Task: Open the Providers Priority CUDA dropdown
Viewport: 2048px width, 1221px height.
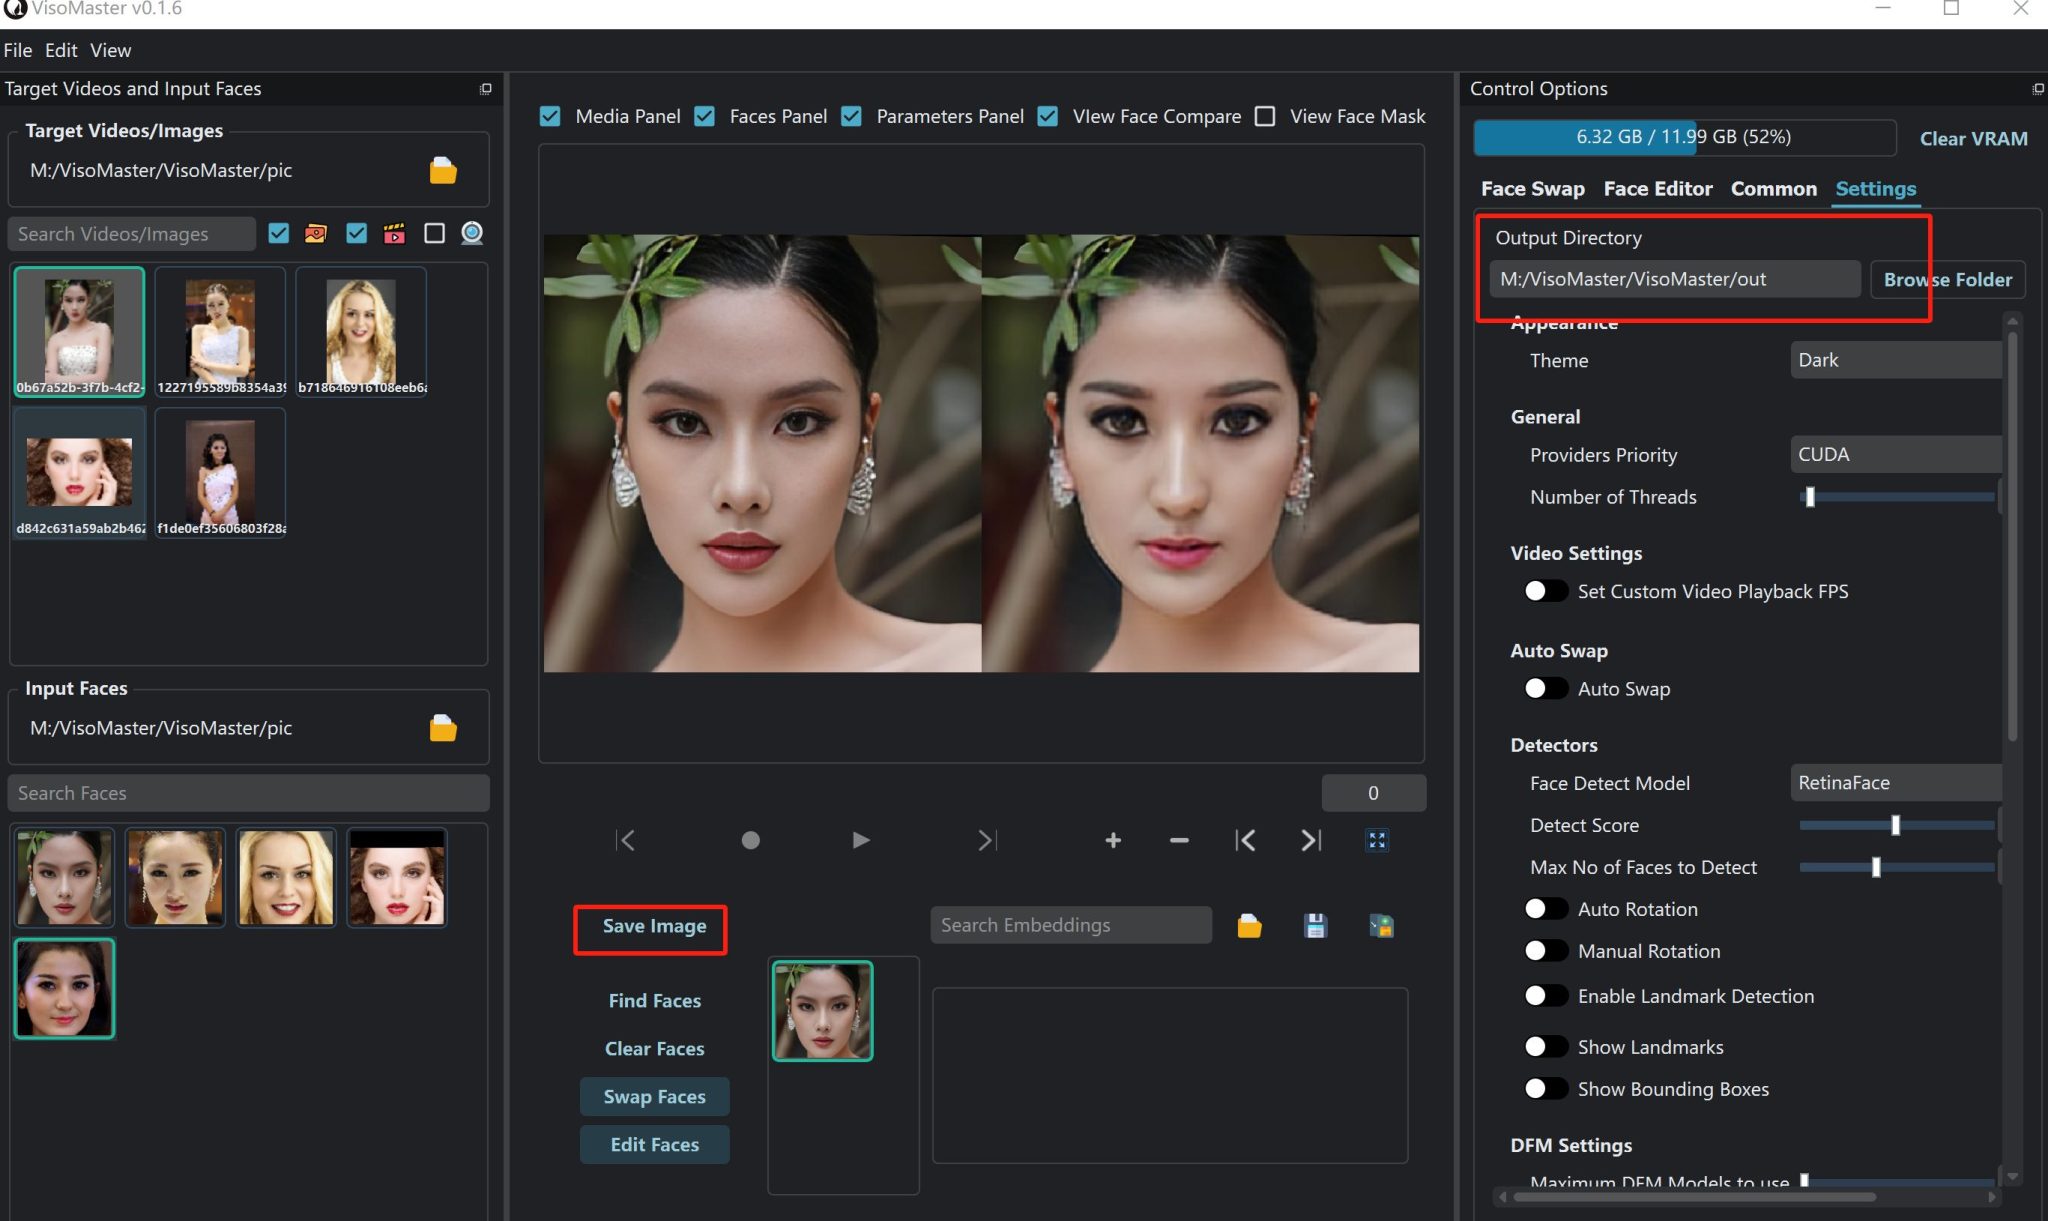Action: tap(1895, 455)
